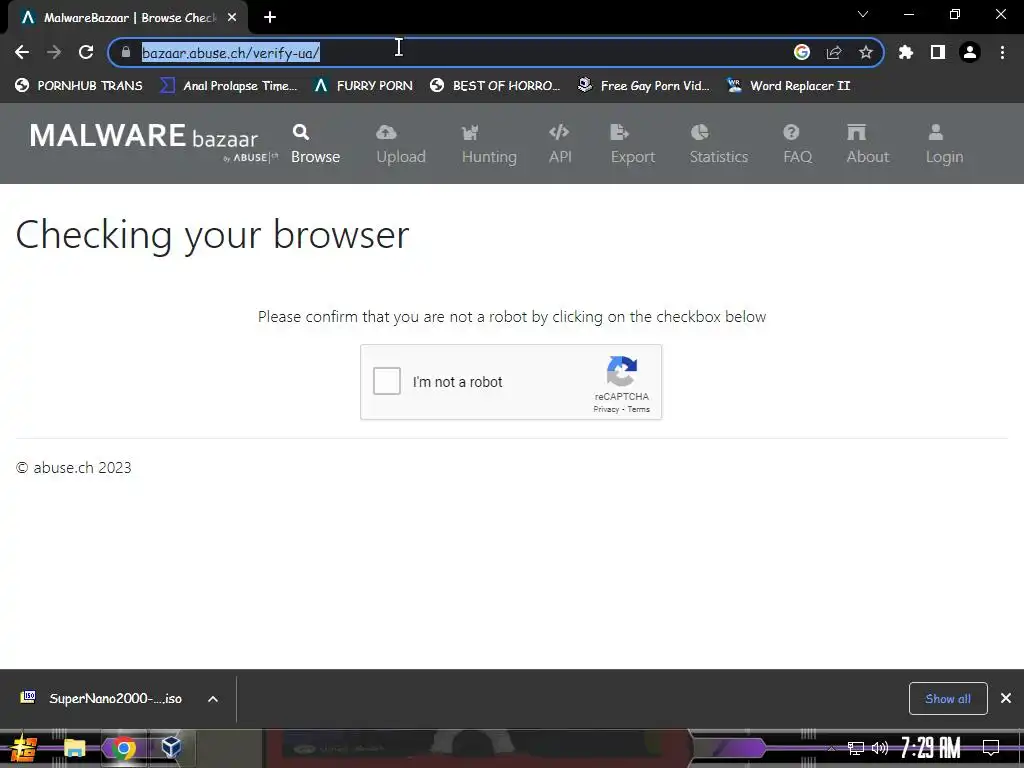
Task: Go back to the previous page
Action: coord(22,52)
